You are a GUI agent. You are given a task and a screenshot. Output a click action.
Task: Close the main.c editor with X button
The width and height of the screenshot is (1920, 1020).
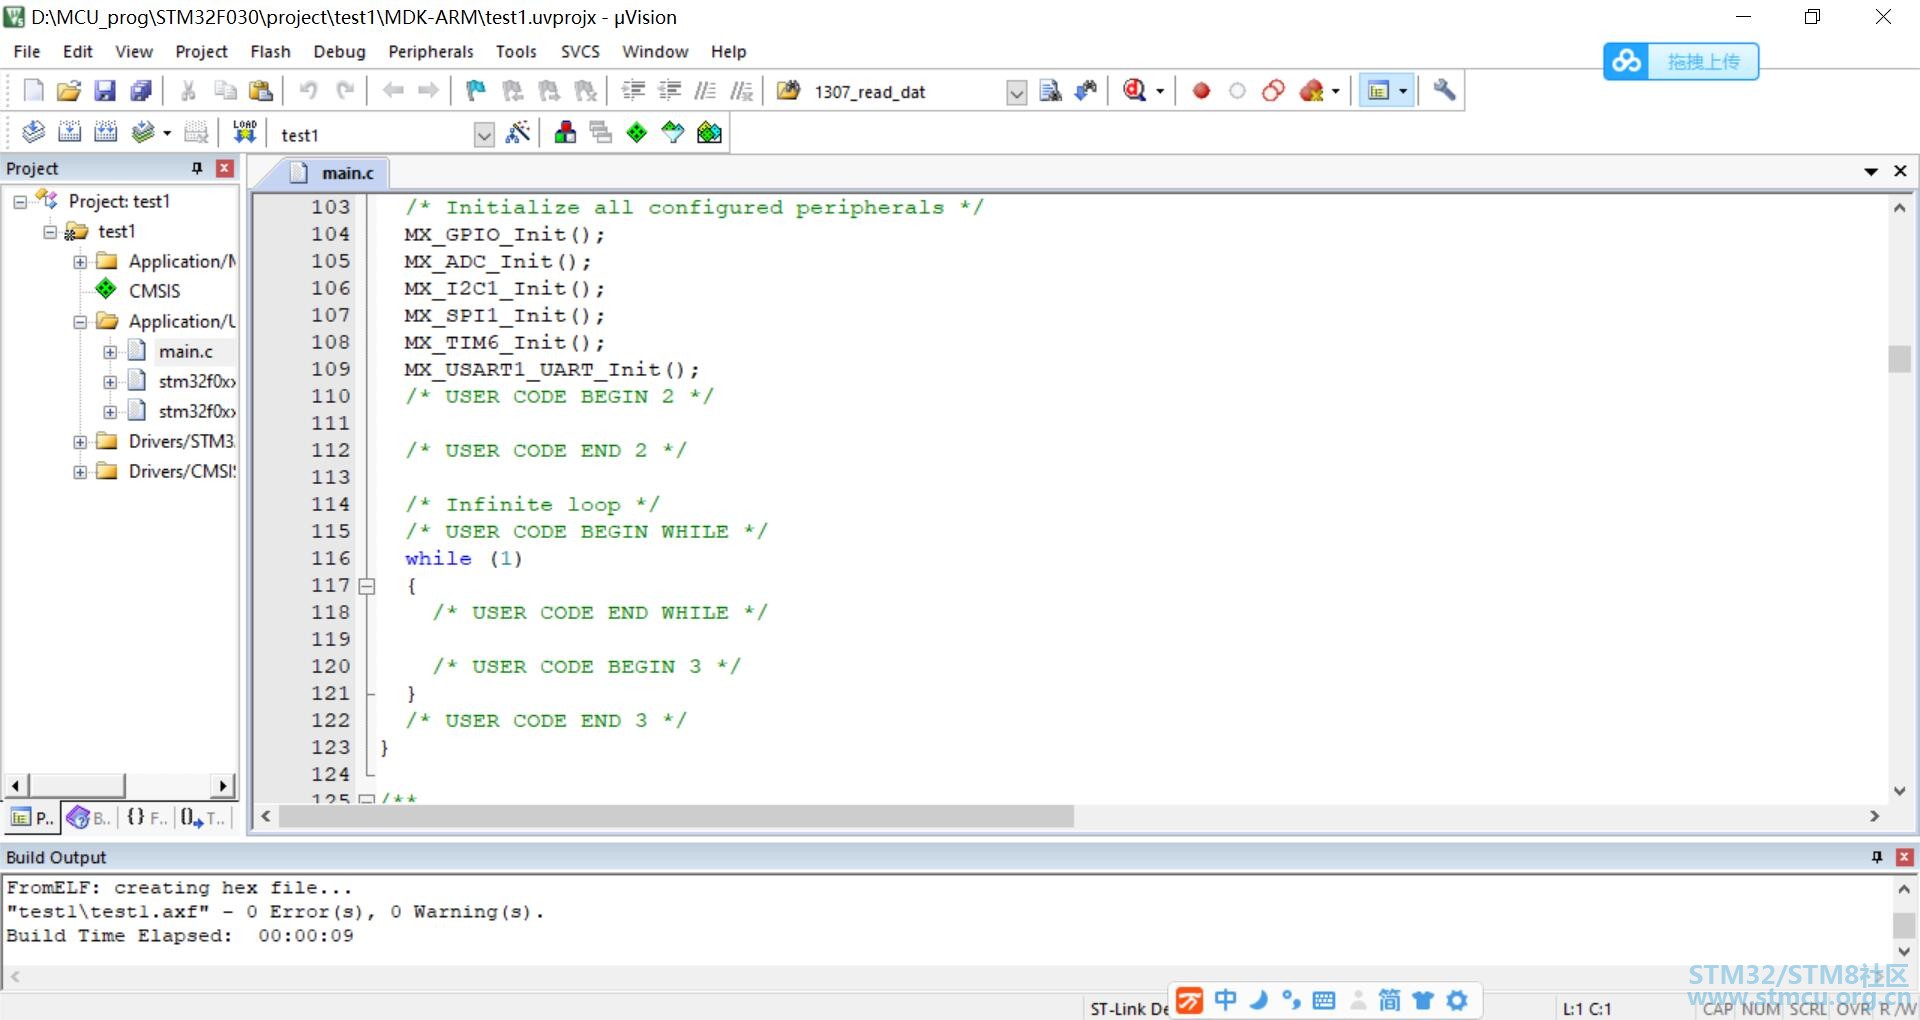(x=1900, y=172)
